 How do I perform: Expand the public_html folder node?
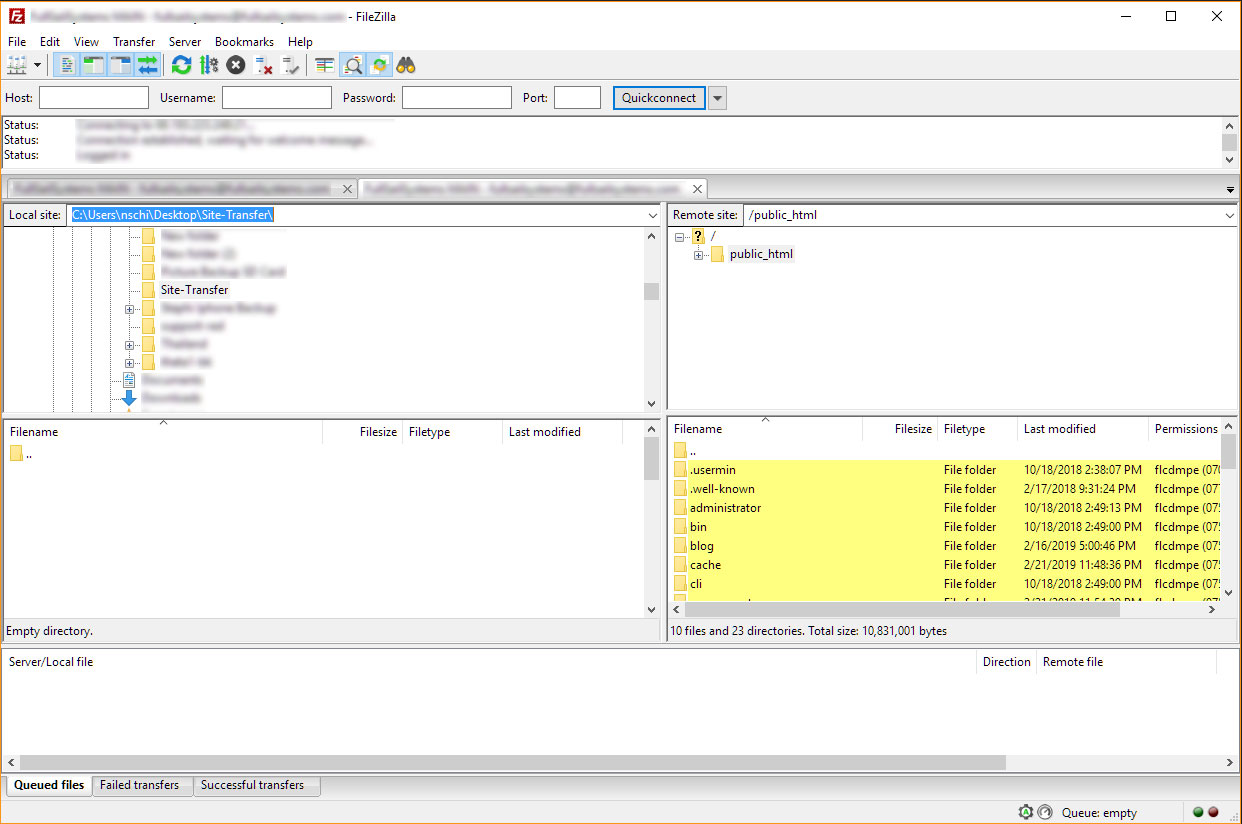[x=698, y=255]
